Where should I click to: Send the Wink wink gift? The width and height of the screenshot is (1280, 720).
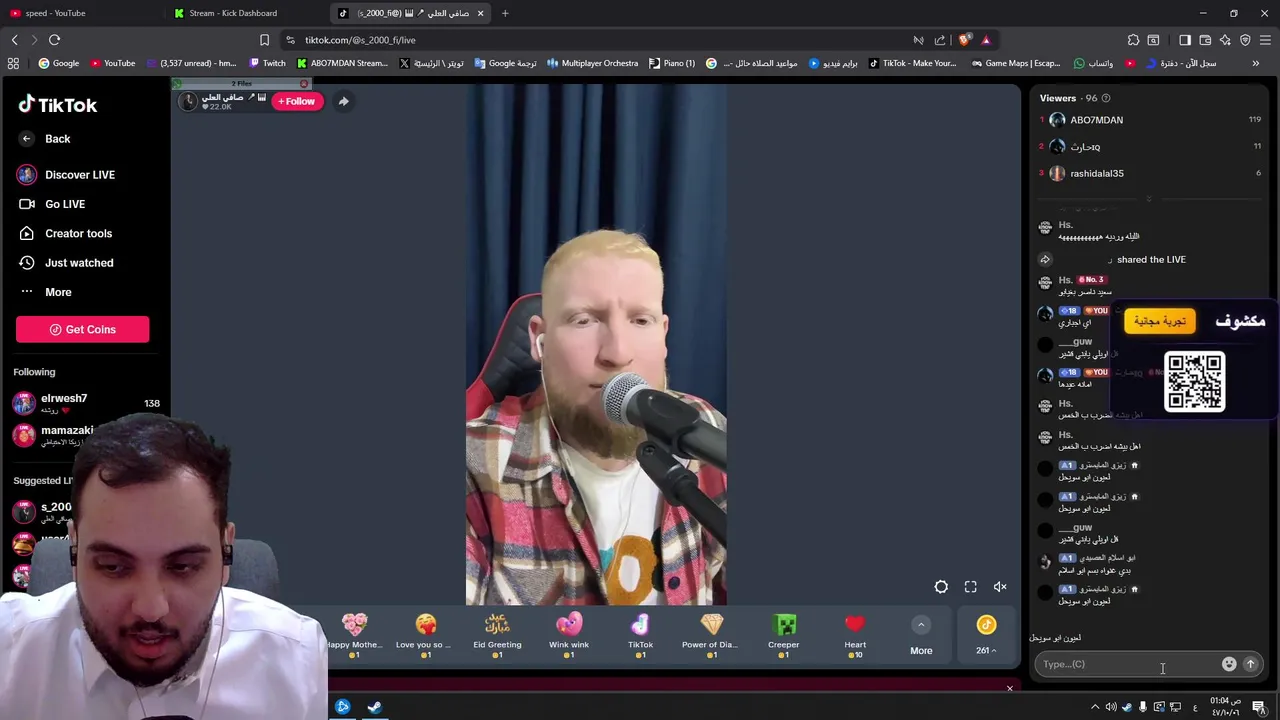(x=569, y=636)
